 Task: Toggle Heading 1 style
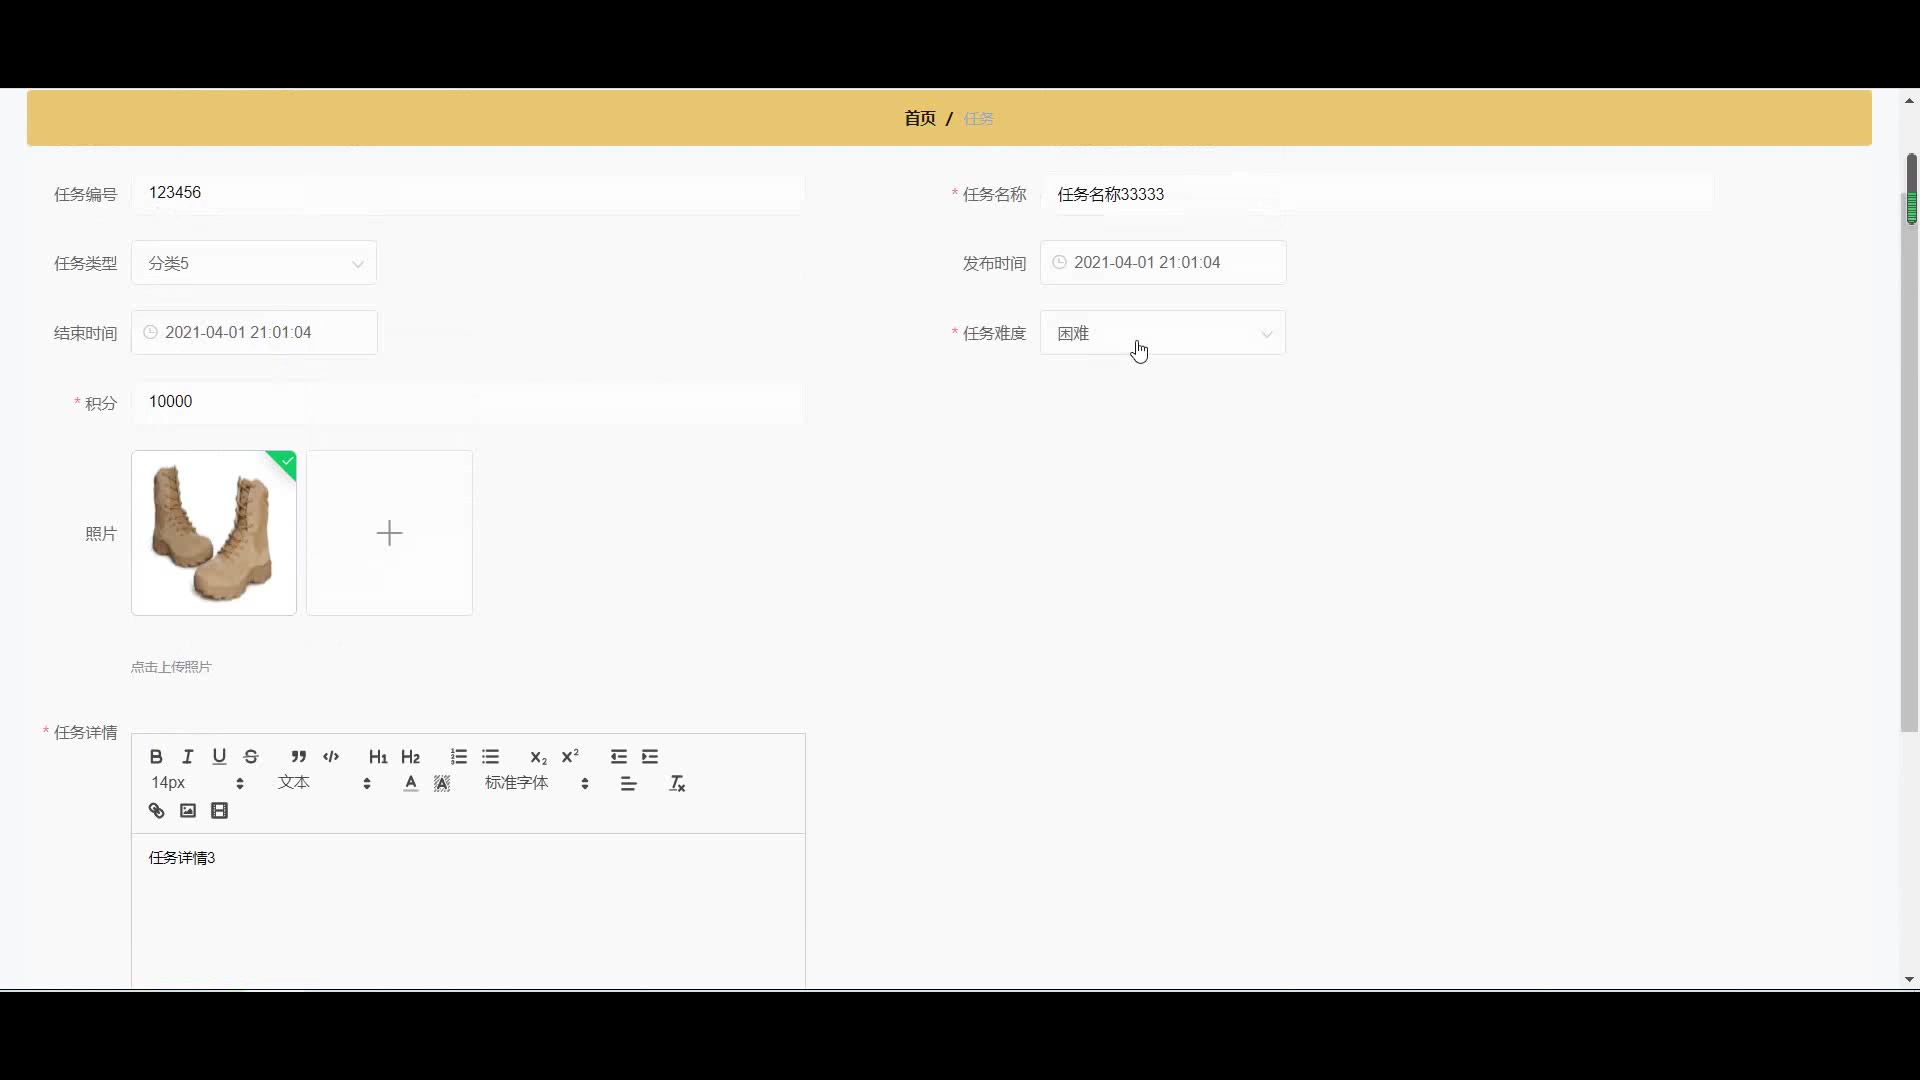pos(377,757)
